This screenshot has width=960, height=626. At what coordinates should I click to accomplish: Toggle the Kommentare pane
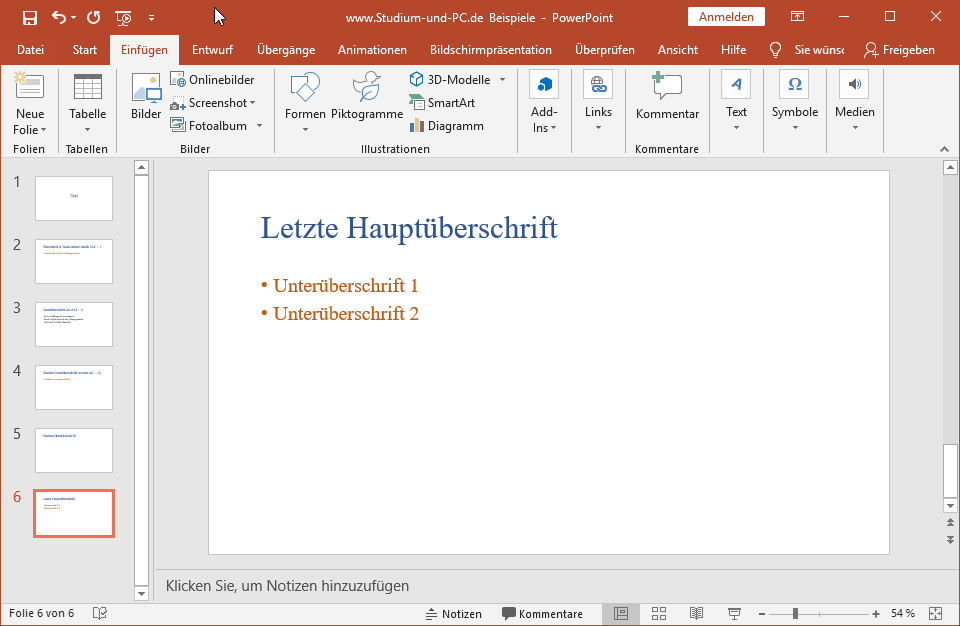click(542, 614)
